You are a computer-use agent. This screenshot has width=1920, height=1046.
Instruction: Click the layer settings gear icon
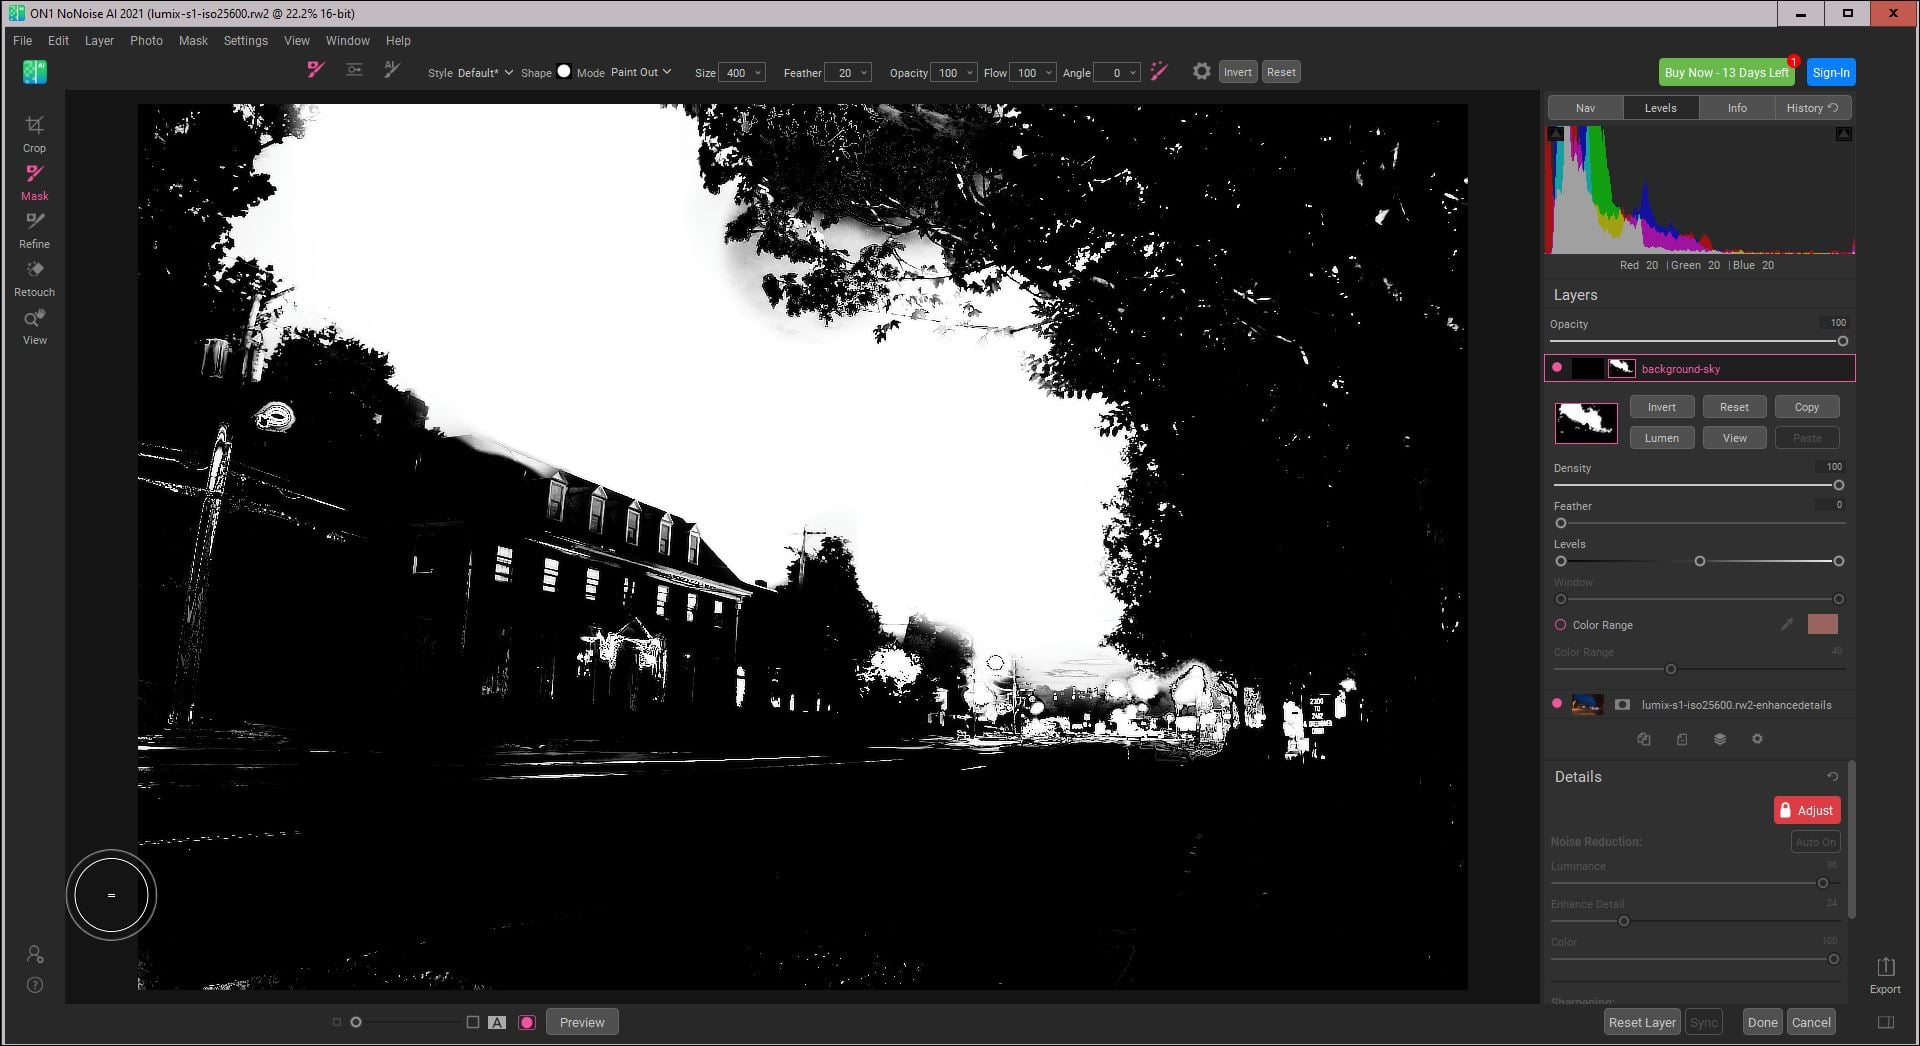(1757, 739)
